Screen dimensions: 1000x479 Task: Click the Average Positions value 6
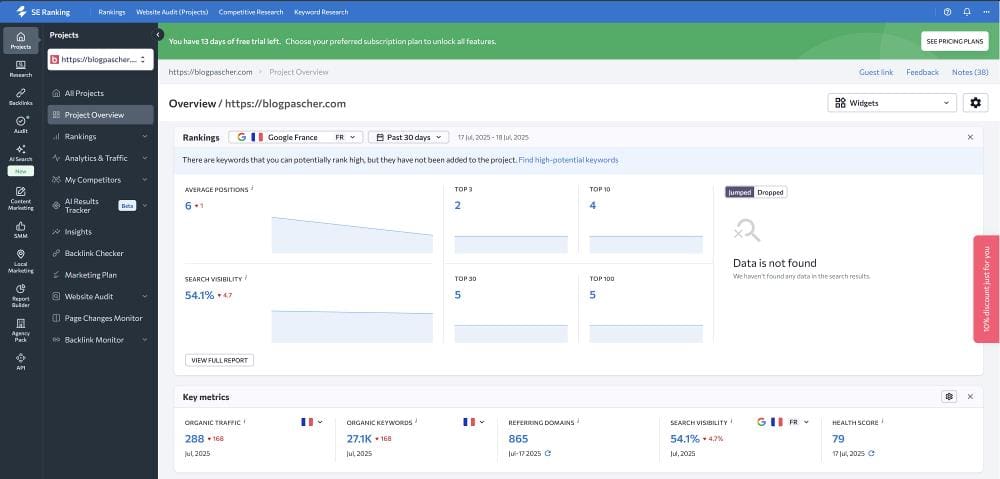tap(188, 205)
